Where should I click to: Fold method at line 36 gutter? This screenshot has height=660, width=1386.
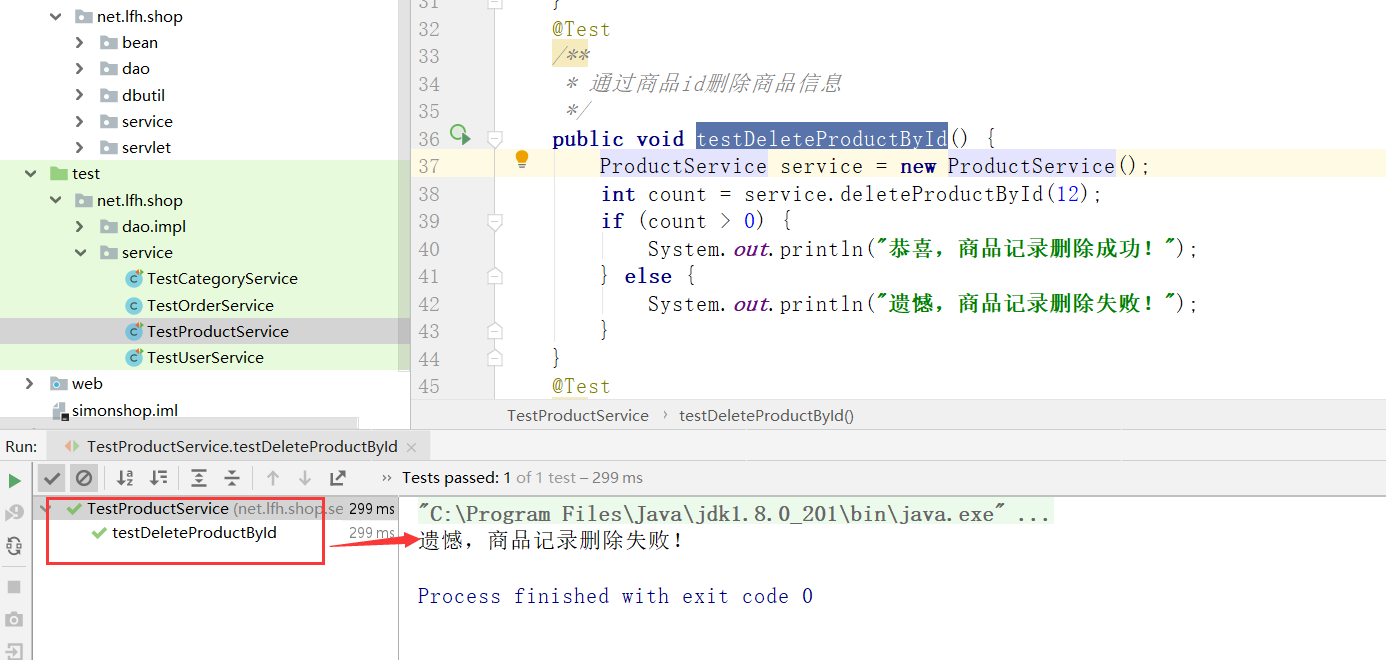coord(494,139)
